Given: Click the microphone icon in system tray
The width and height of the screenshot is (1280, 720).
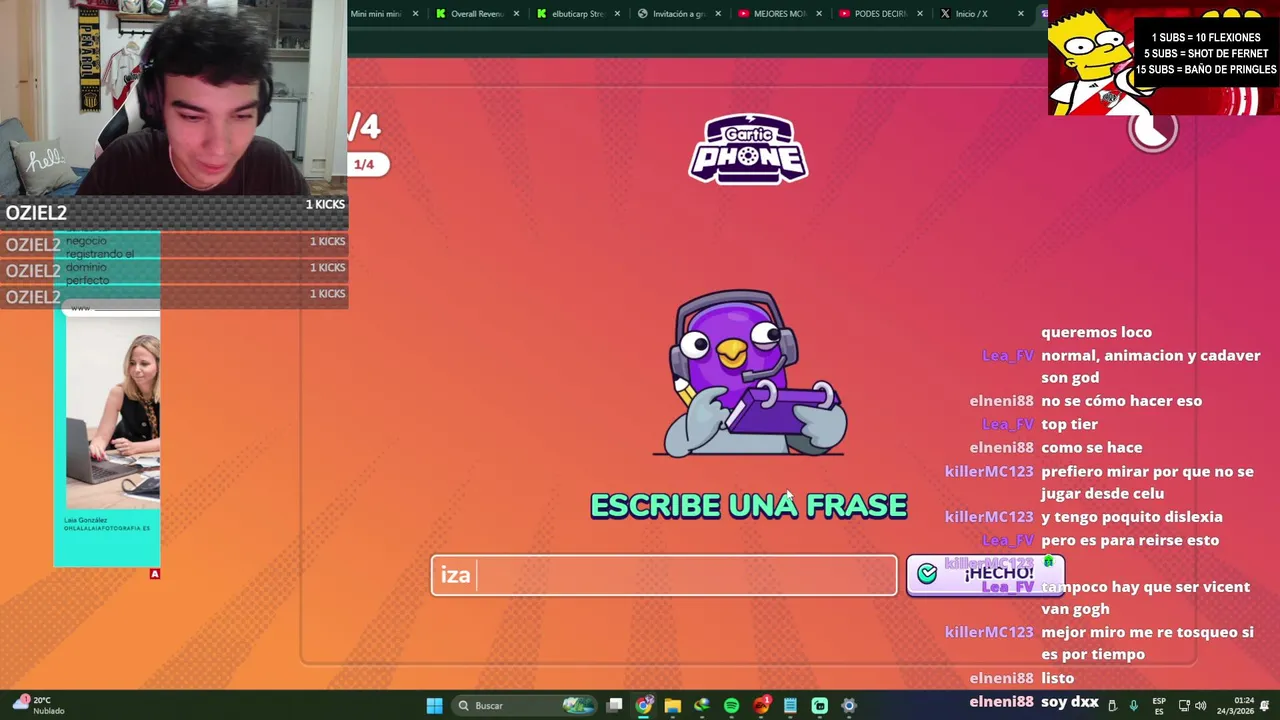Looking at the screenshot, I should pos(1133,706).
